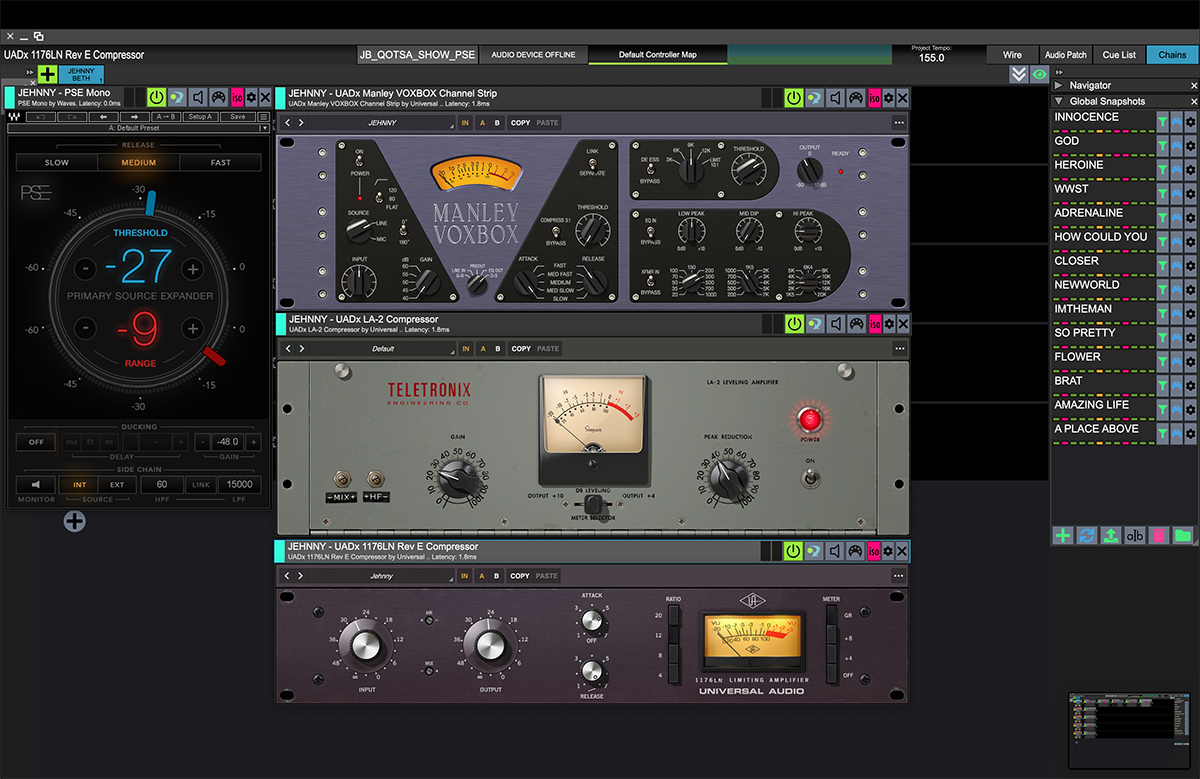Set PSE release to FAST

(221, 162)
